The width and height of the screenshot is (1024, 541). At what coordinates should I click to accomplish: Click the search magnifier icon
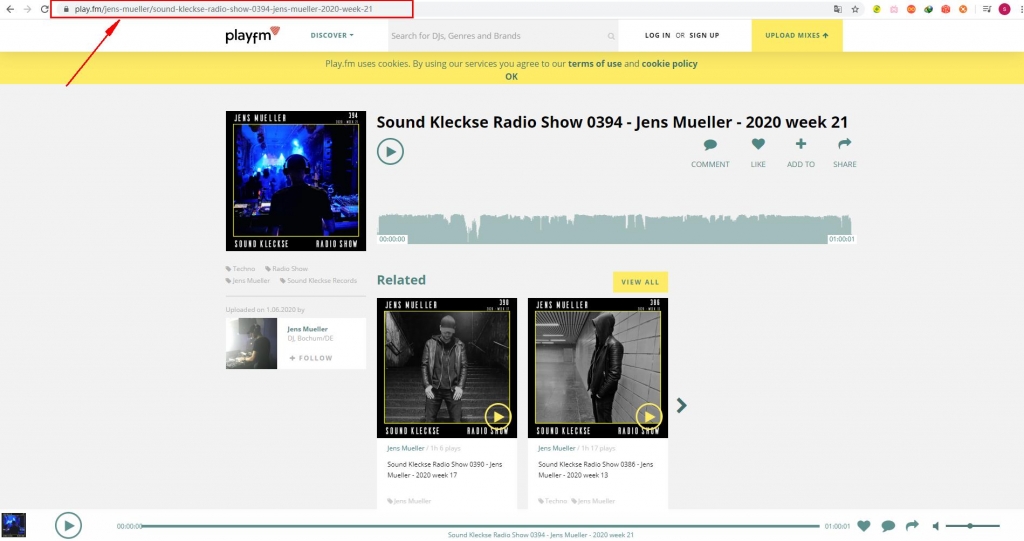pos(611,36)
